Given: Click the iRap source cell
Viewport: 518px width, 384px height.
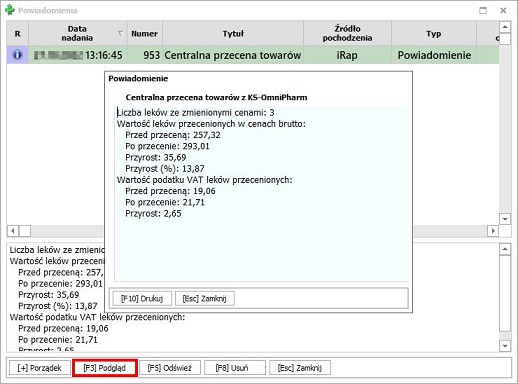Looking at the screenshot, I should click(x=347, y=55).
